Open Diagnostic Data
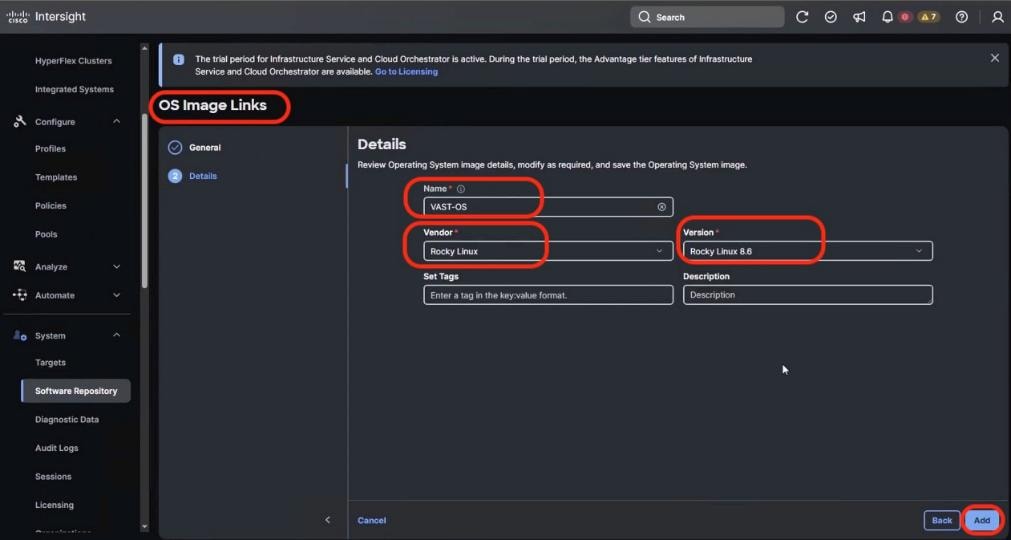The height and width of the screenshot is (540, 1011). click(67, 419)
